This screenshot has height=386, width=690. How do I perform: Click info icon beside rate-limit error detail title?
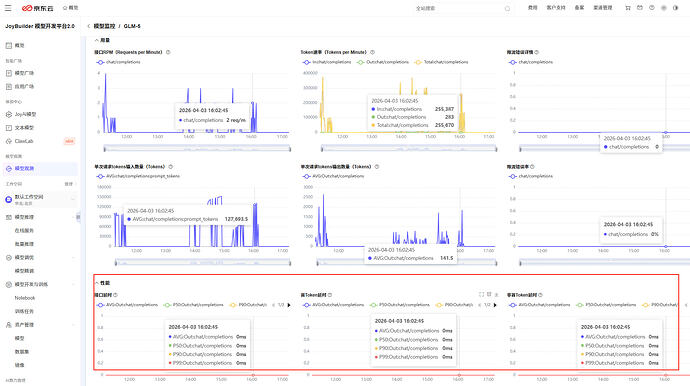(x=536, y=52)
